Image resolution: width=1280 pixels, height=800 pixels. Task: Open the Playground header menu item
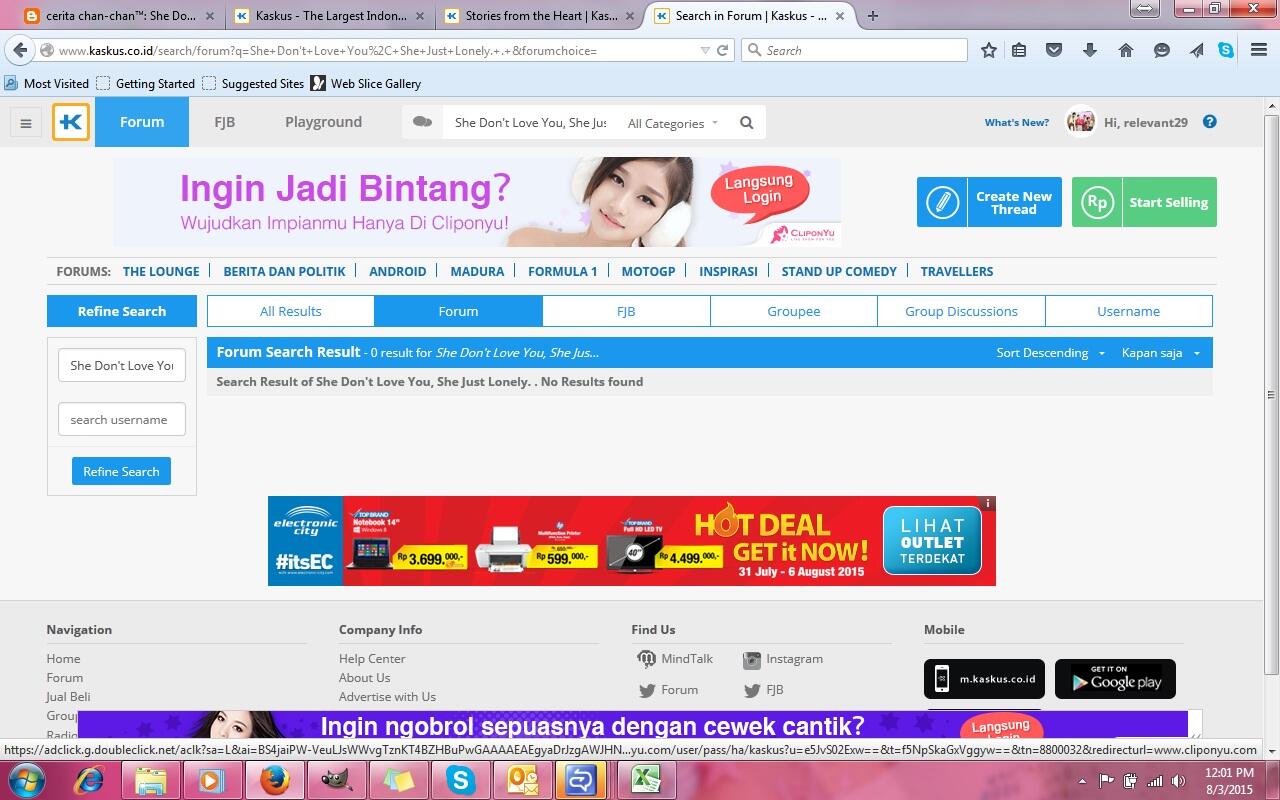click(323, 122)
